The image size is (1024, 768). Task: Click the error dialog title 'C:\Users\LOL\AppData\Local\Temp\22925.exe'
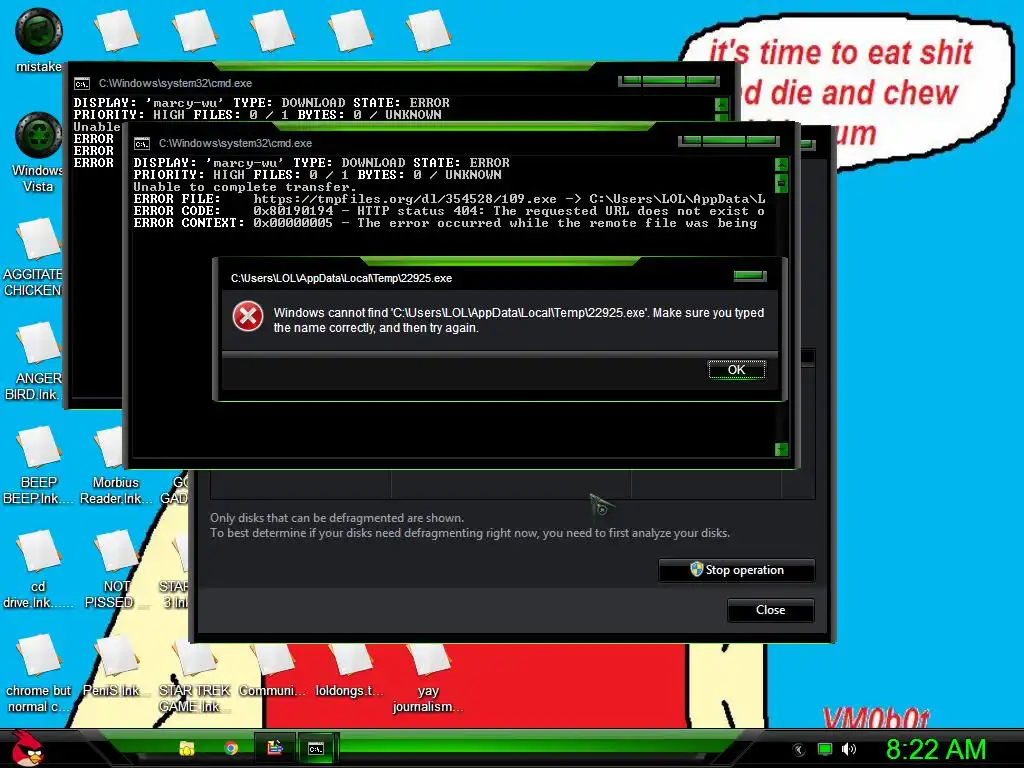tap(342, 278)
